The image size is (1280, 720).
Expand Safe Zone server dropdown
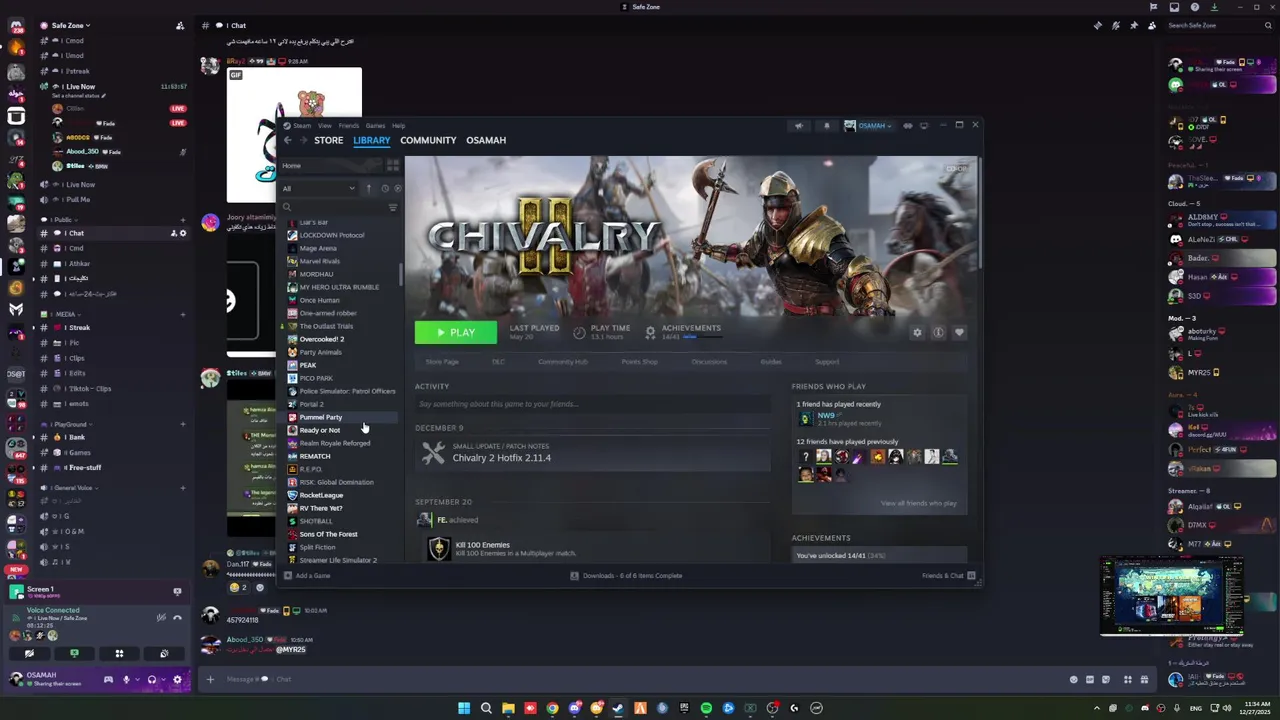pos(70,25)
